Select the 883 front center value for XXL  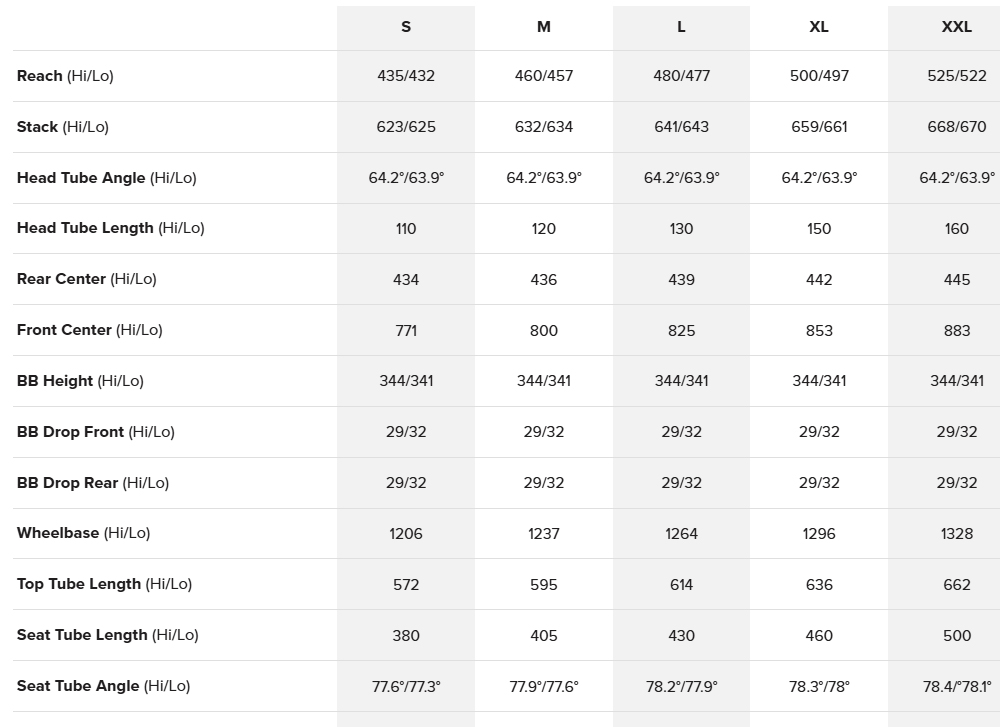(x=957, y=330)
